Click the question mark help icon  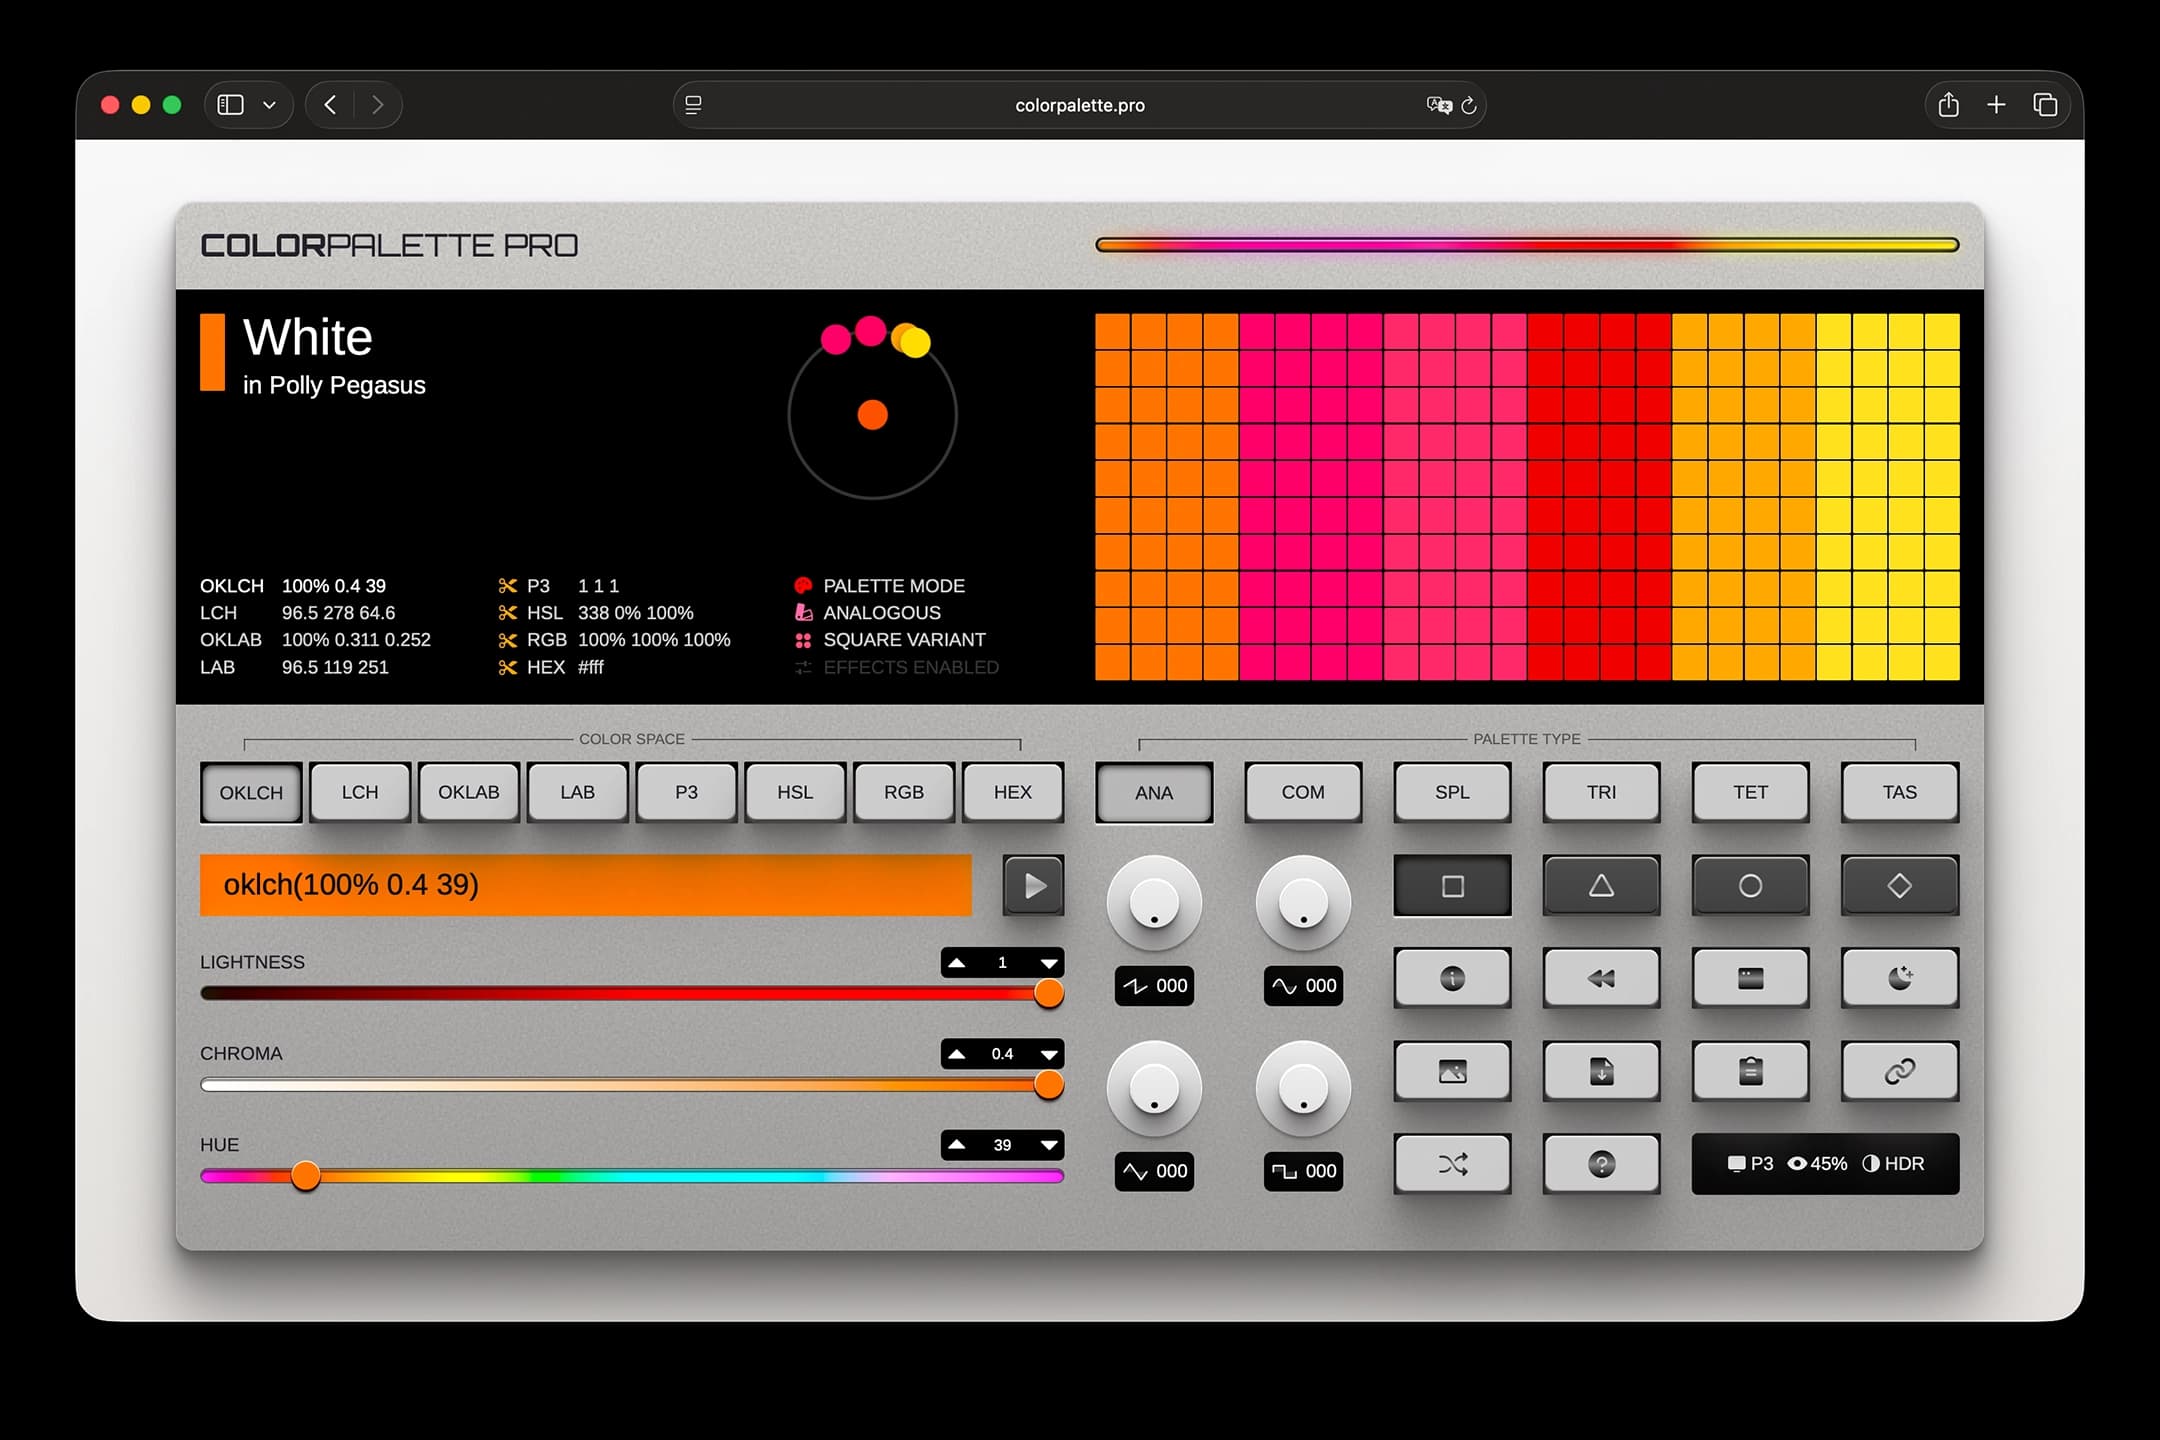tap(1601, 1164)
